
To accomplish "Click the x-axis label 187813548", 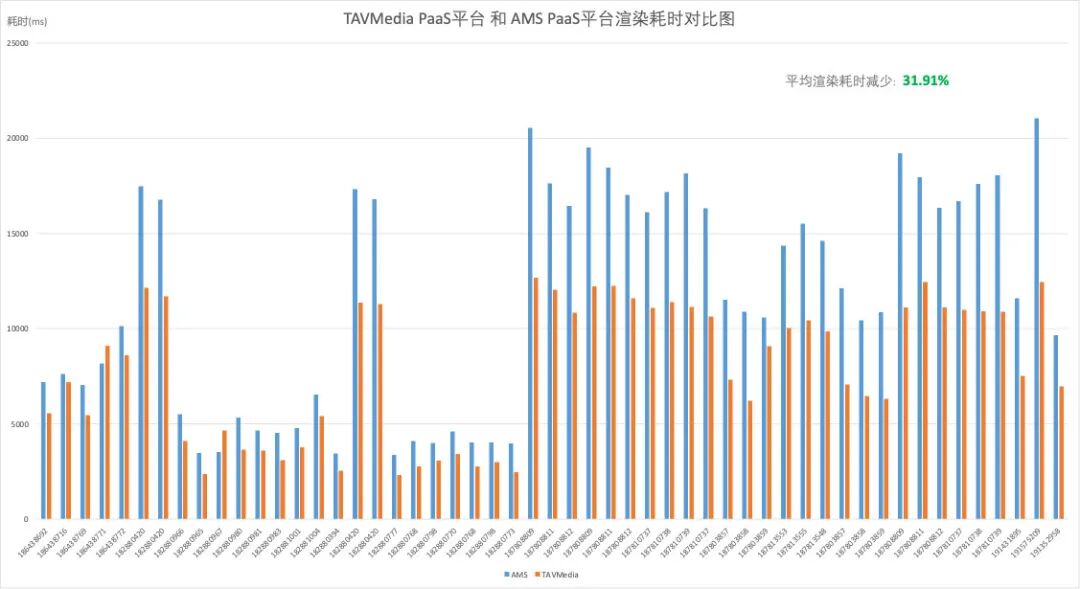I will (812, 542).
